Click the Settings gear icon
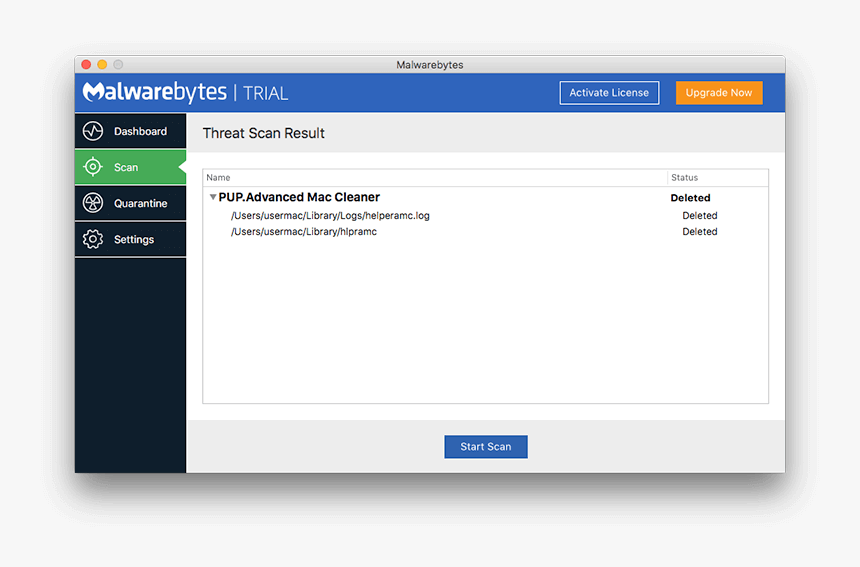860x567 pixels. pos(93,239)
